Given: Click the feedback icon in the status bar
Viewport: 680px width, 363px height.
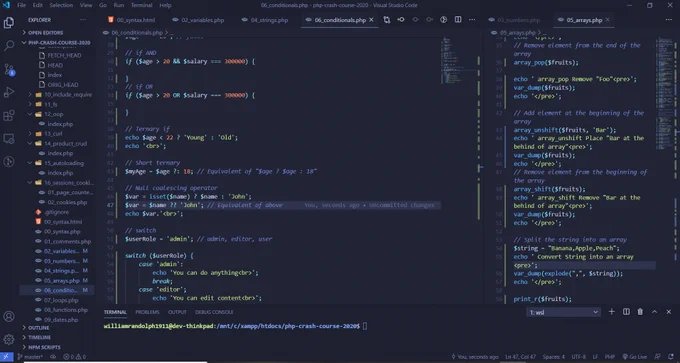Looking at the screenshot, I should click(658, 357).
